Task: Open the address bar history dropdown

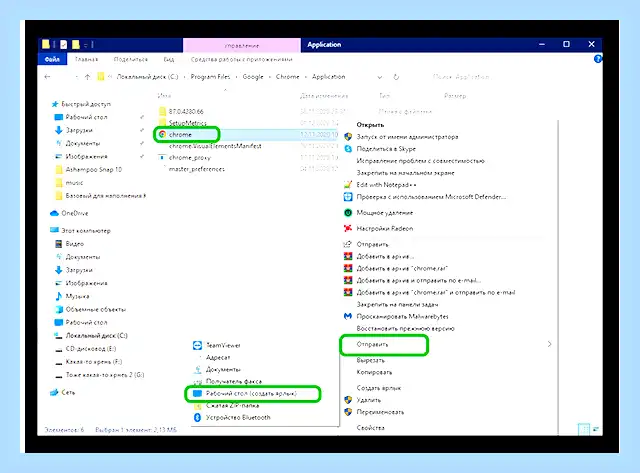Action: coord(380,77)
